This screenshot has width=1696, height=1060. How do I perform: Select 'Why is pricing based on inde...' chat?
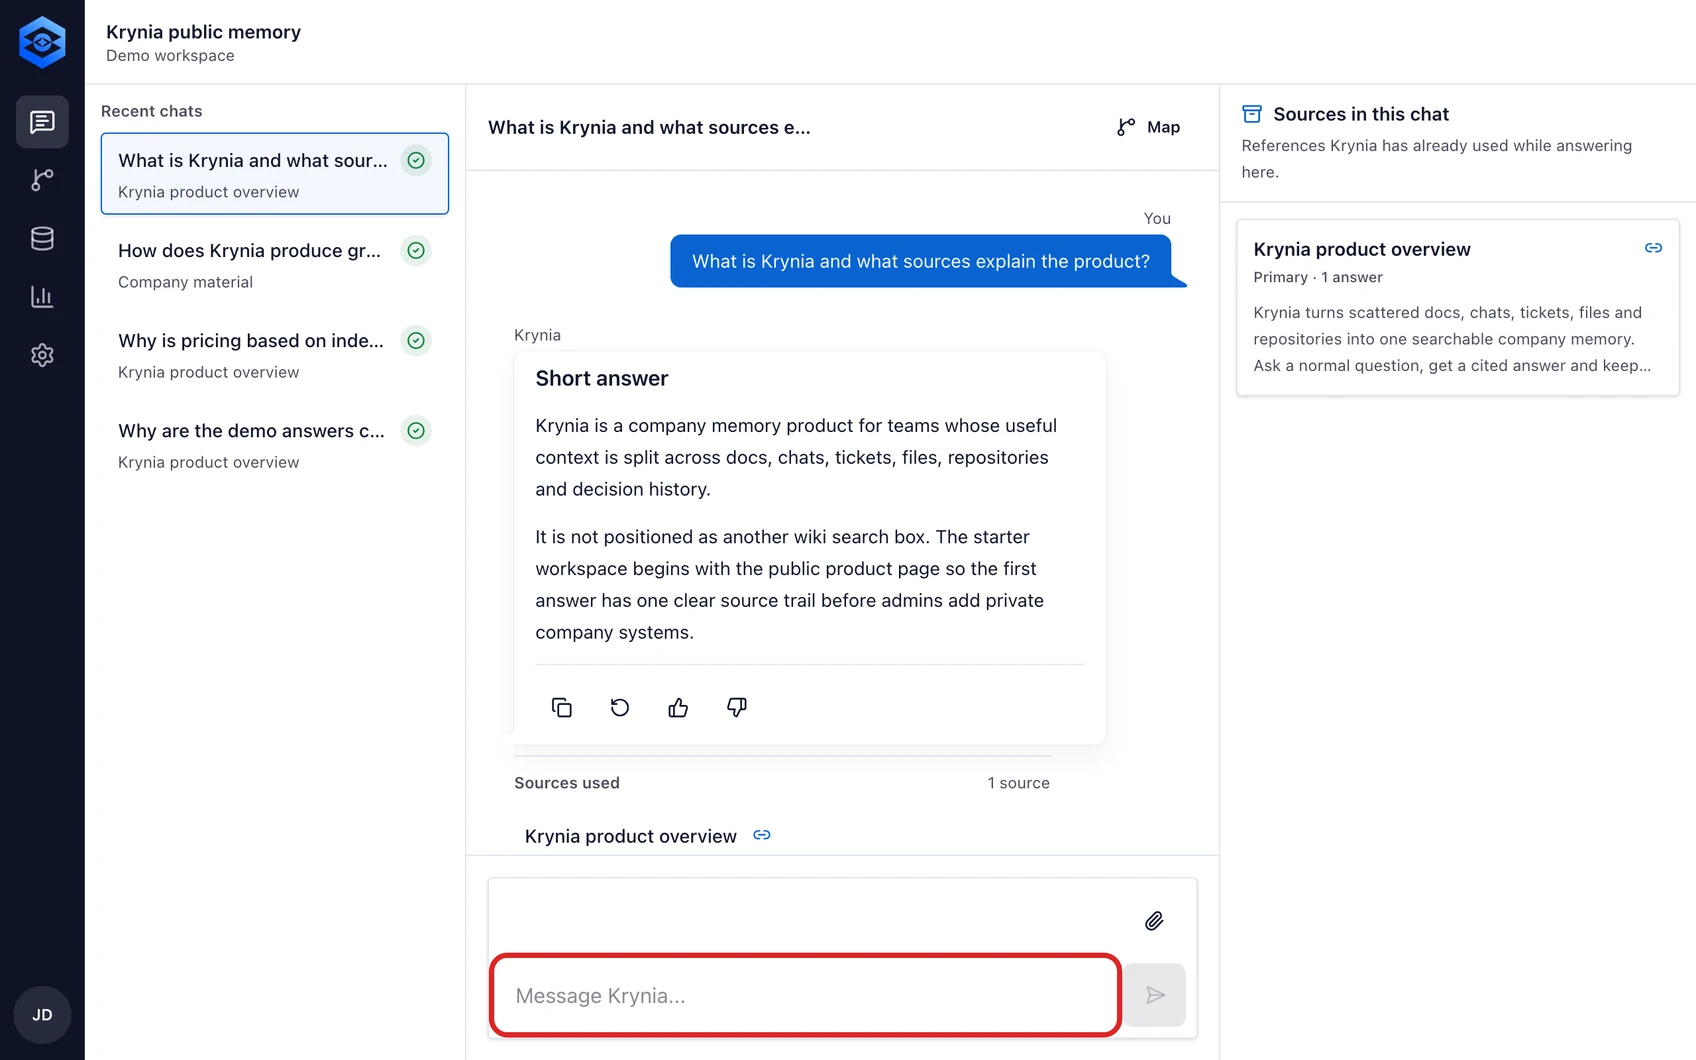pyautogui.click(x=275, y=354)
